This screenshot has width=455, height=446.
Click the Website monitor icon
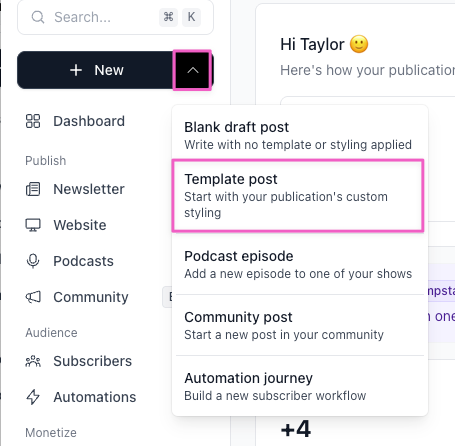click(x=33, y=225)
